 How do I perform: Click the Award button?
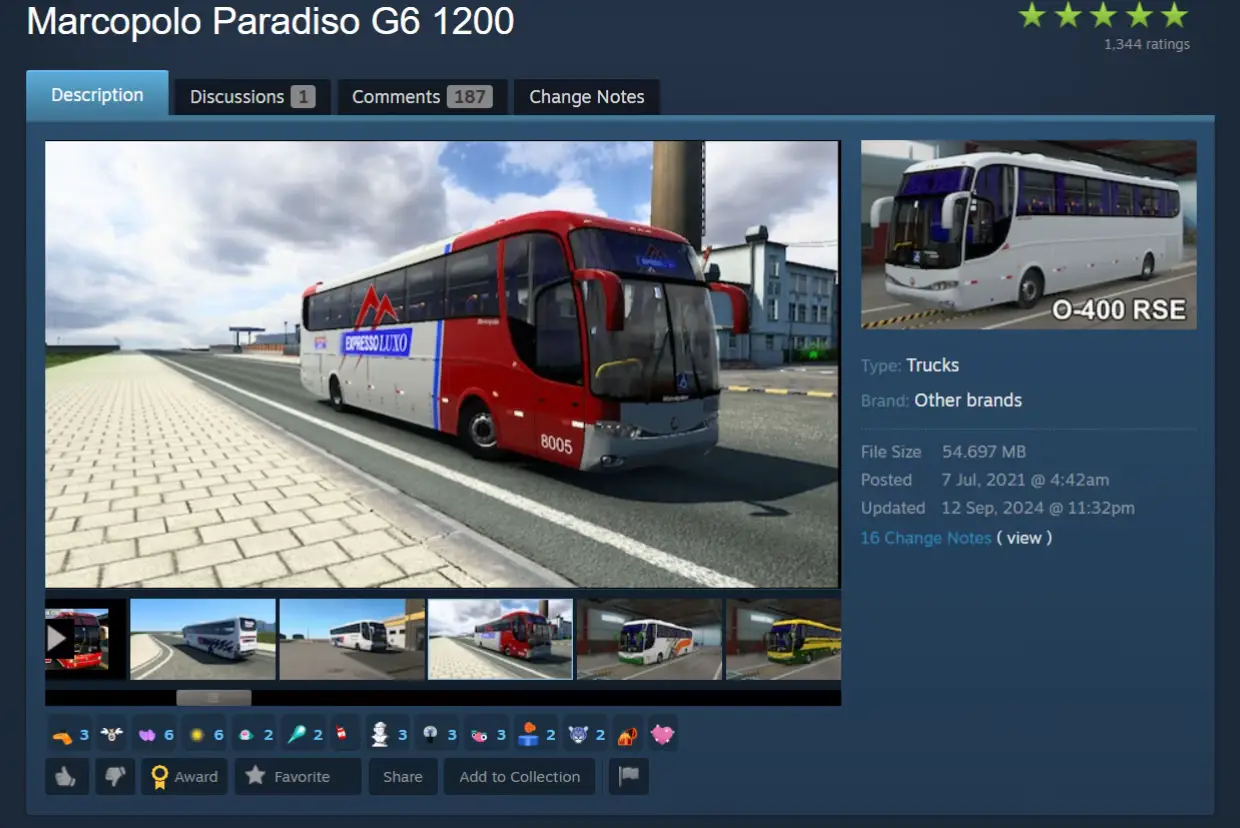pyautogui.click(x=185, y=777)
